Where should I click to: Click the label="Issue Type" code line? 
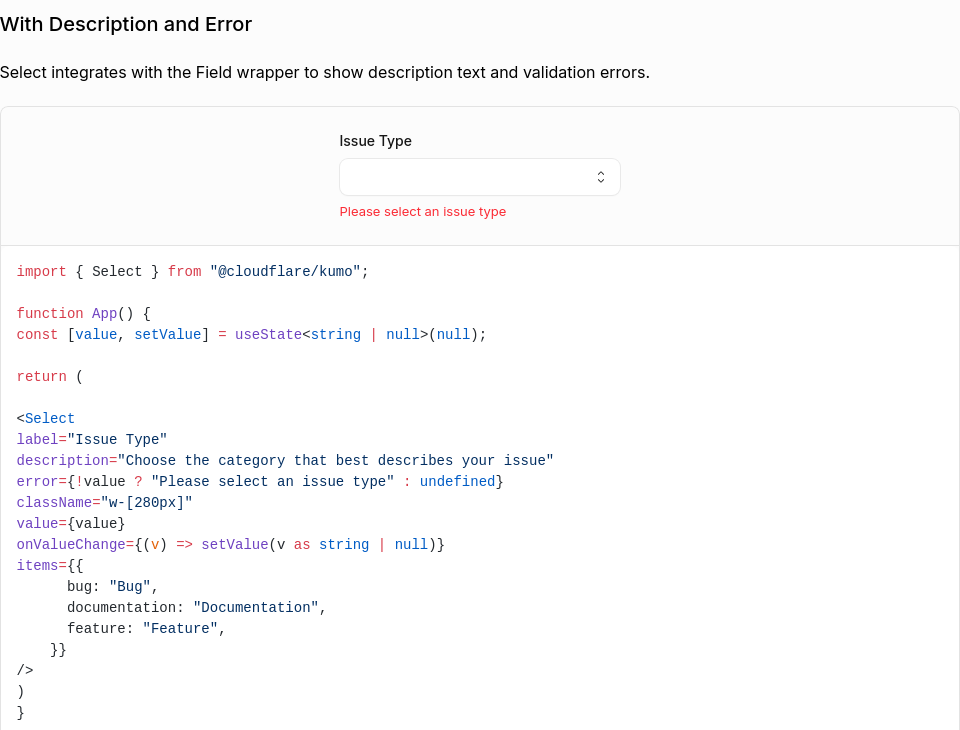[x=92, y=440]
